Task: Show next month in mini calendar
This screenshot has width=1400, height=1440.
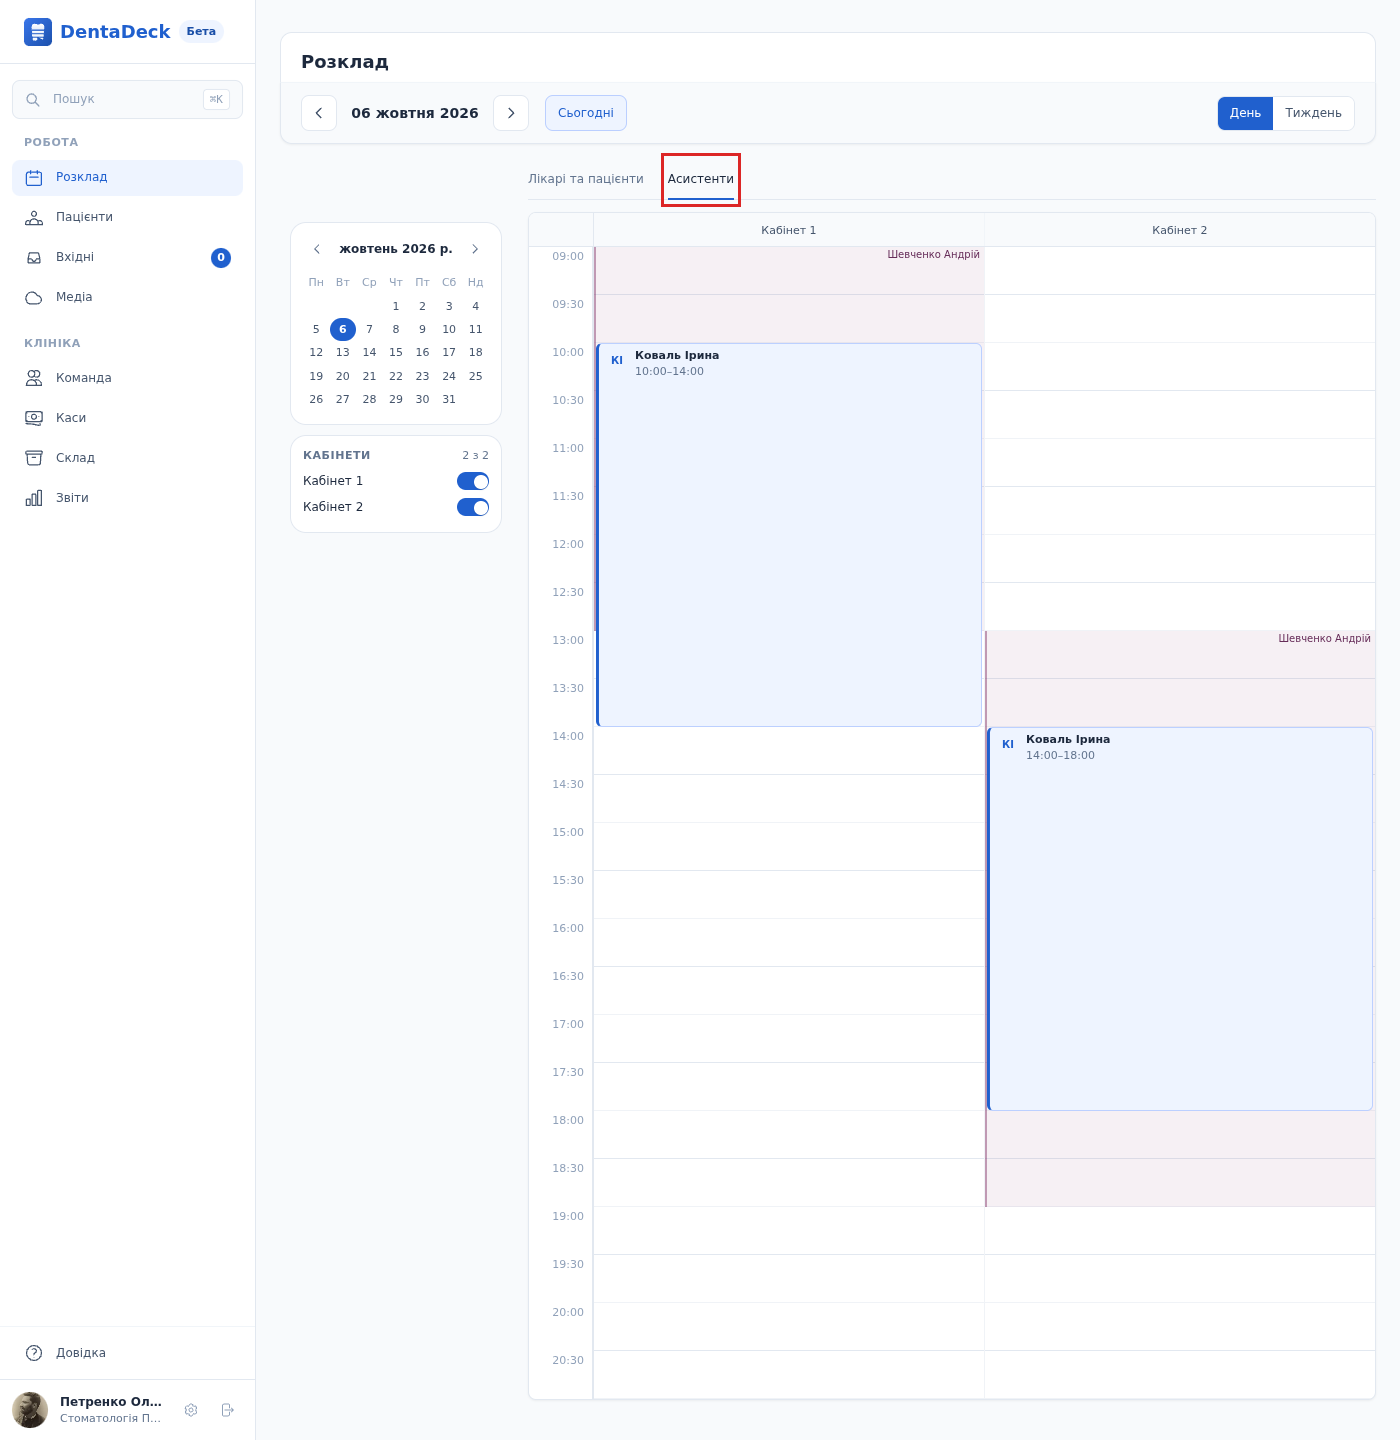Action: click(475, 249)
